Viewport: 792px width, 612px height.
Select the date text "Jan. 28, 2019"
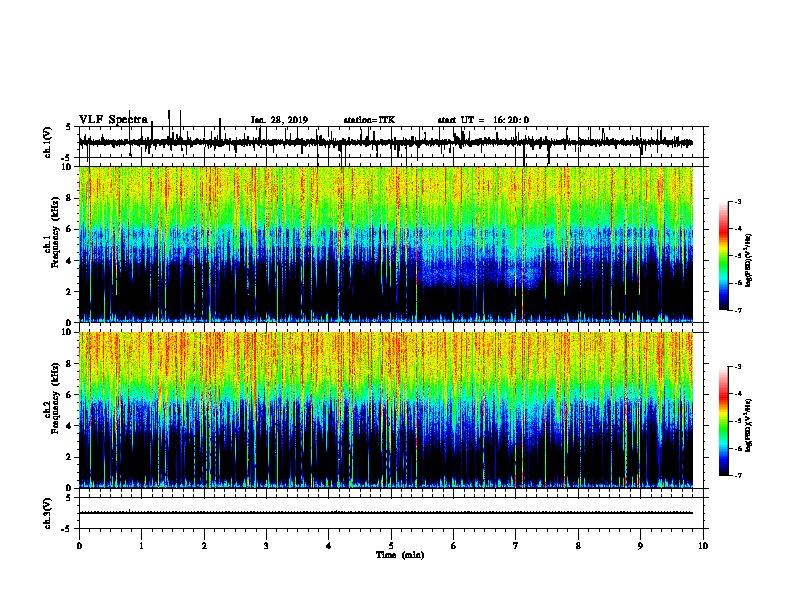pos(279,120)
